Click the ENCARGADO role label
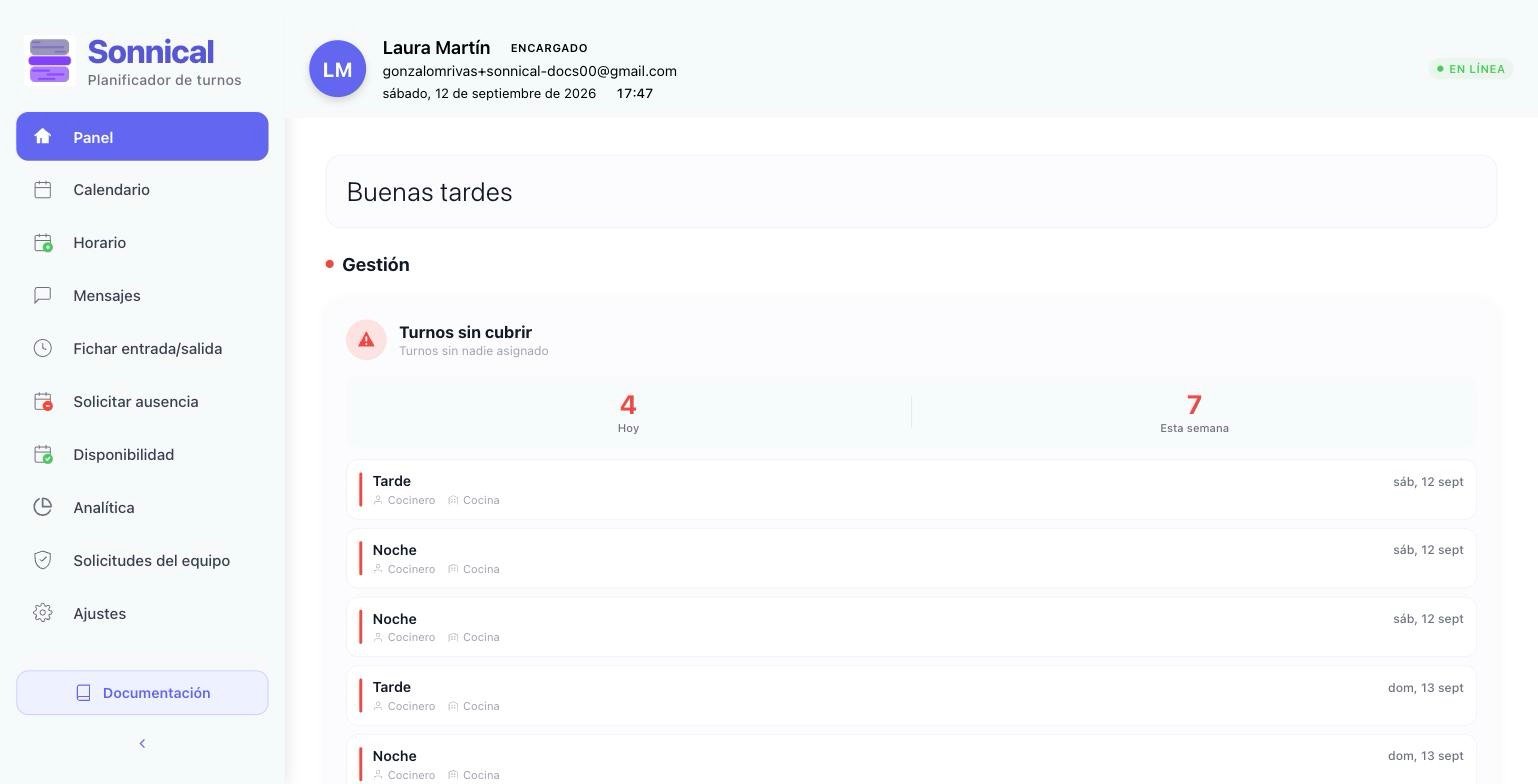 pos(549,48)
